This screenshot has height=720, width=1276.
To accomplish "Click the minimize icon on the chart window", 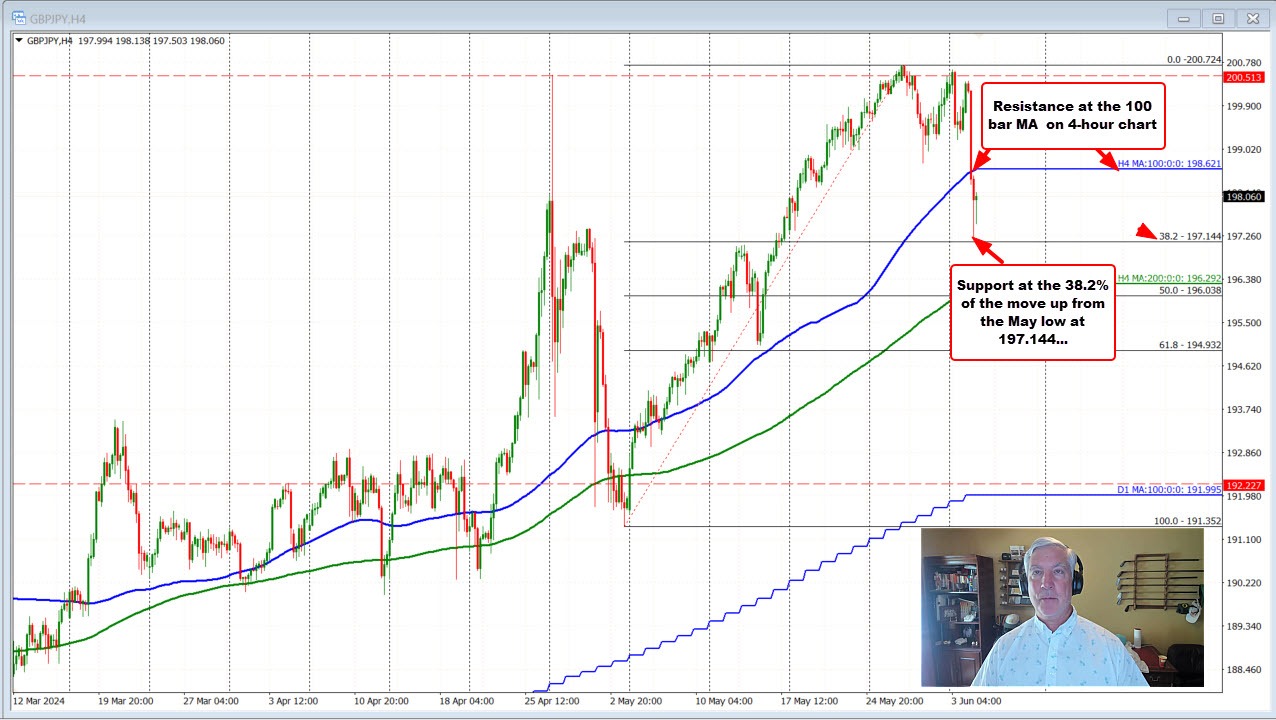I will (1182, 17).
